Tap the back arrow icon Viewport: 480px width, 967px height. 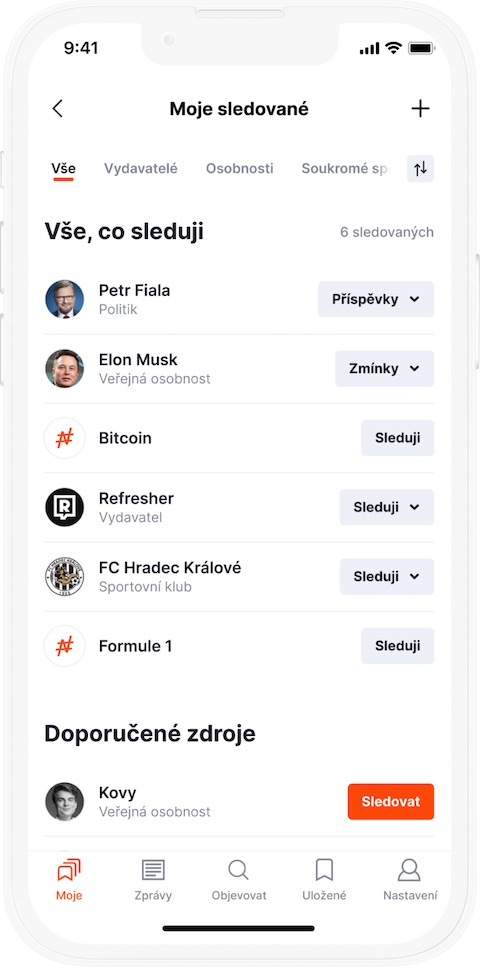click(57, 109)
